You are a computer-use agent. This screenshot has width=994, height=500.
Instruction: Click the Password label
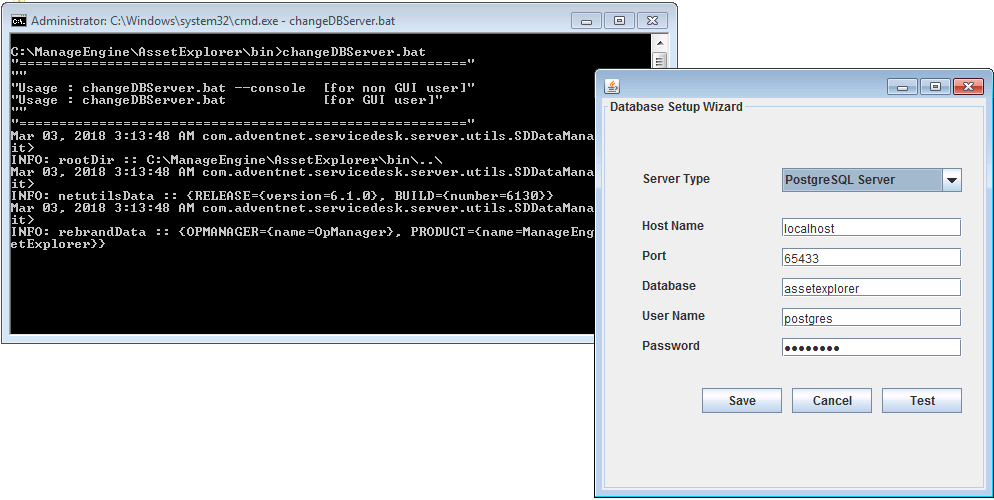pyautogui.click(x=671, y=345)
